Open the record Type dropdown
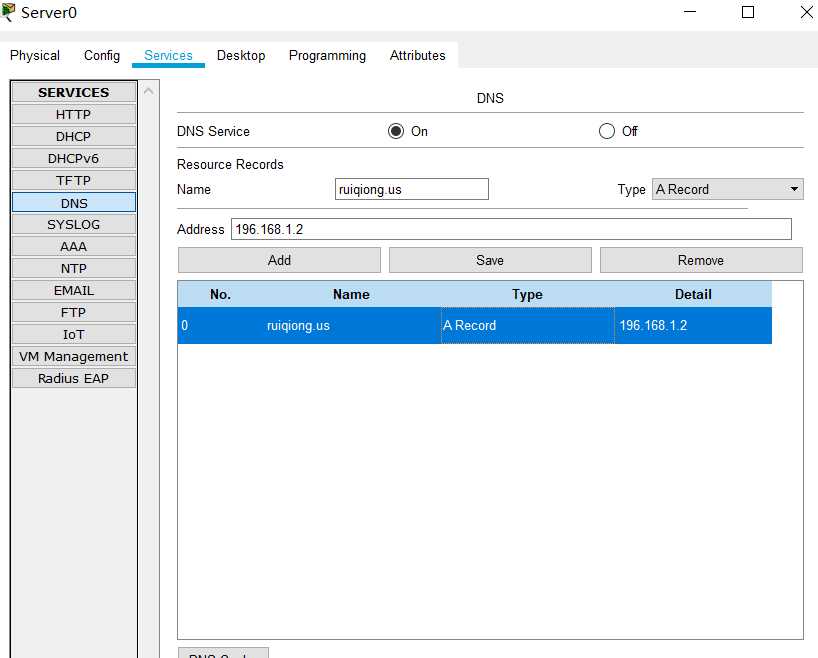818x658 pixels. click(727, 189)
